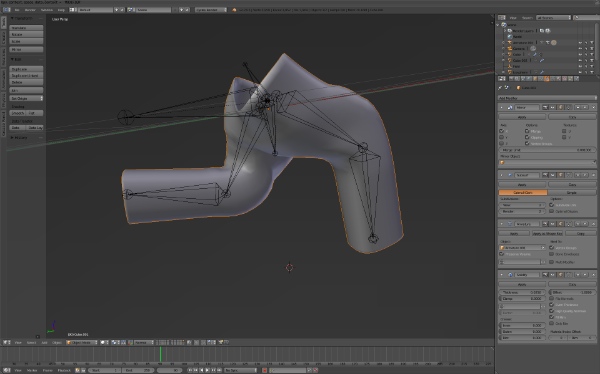Click the Mirror modifier type icon
This screenshot has height=374, width=600.
510,108
